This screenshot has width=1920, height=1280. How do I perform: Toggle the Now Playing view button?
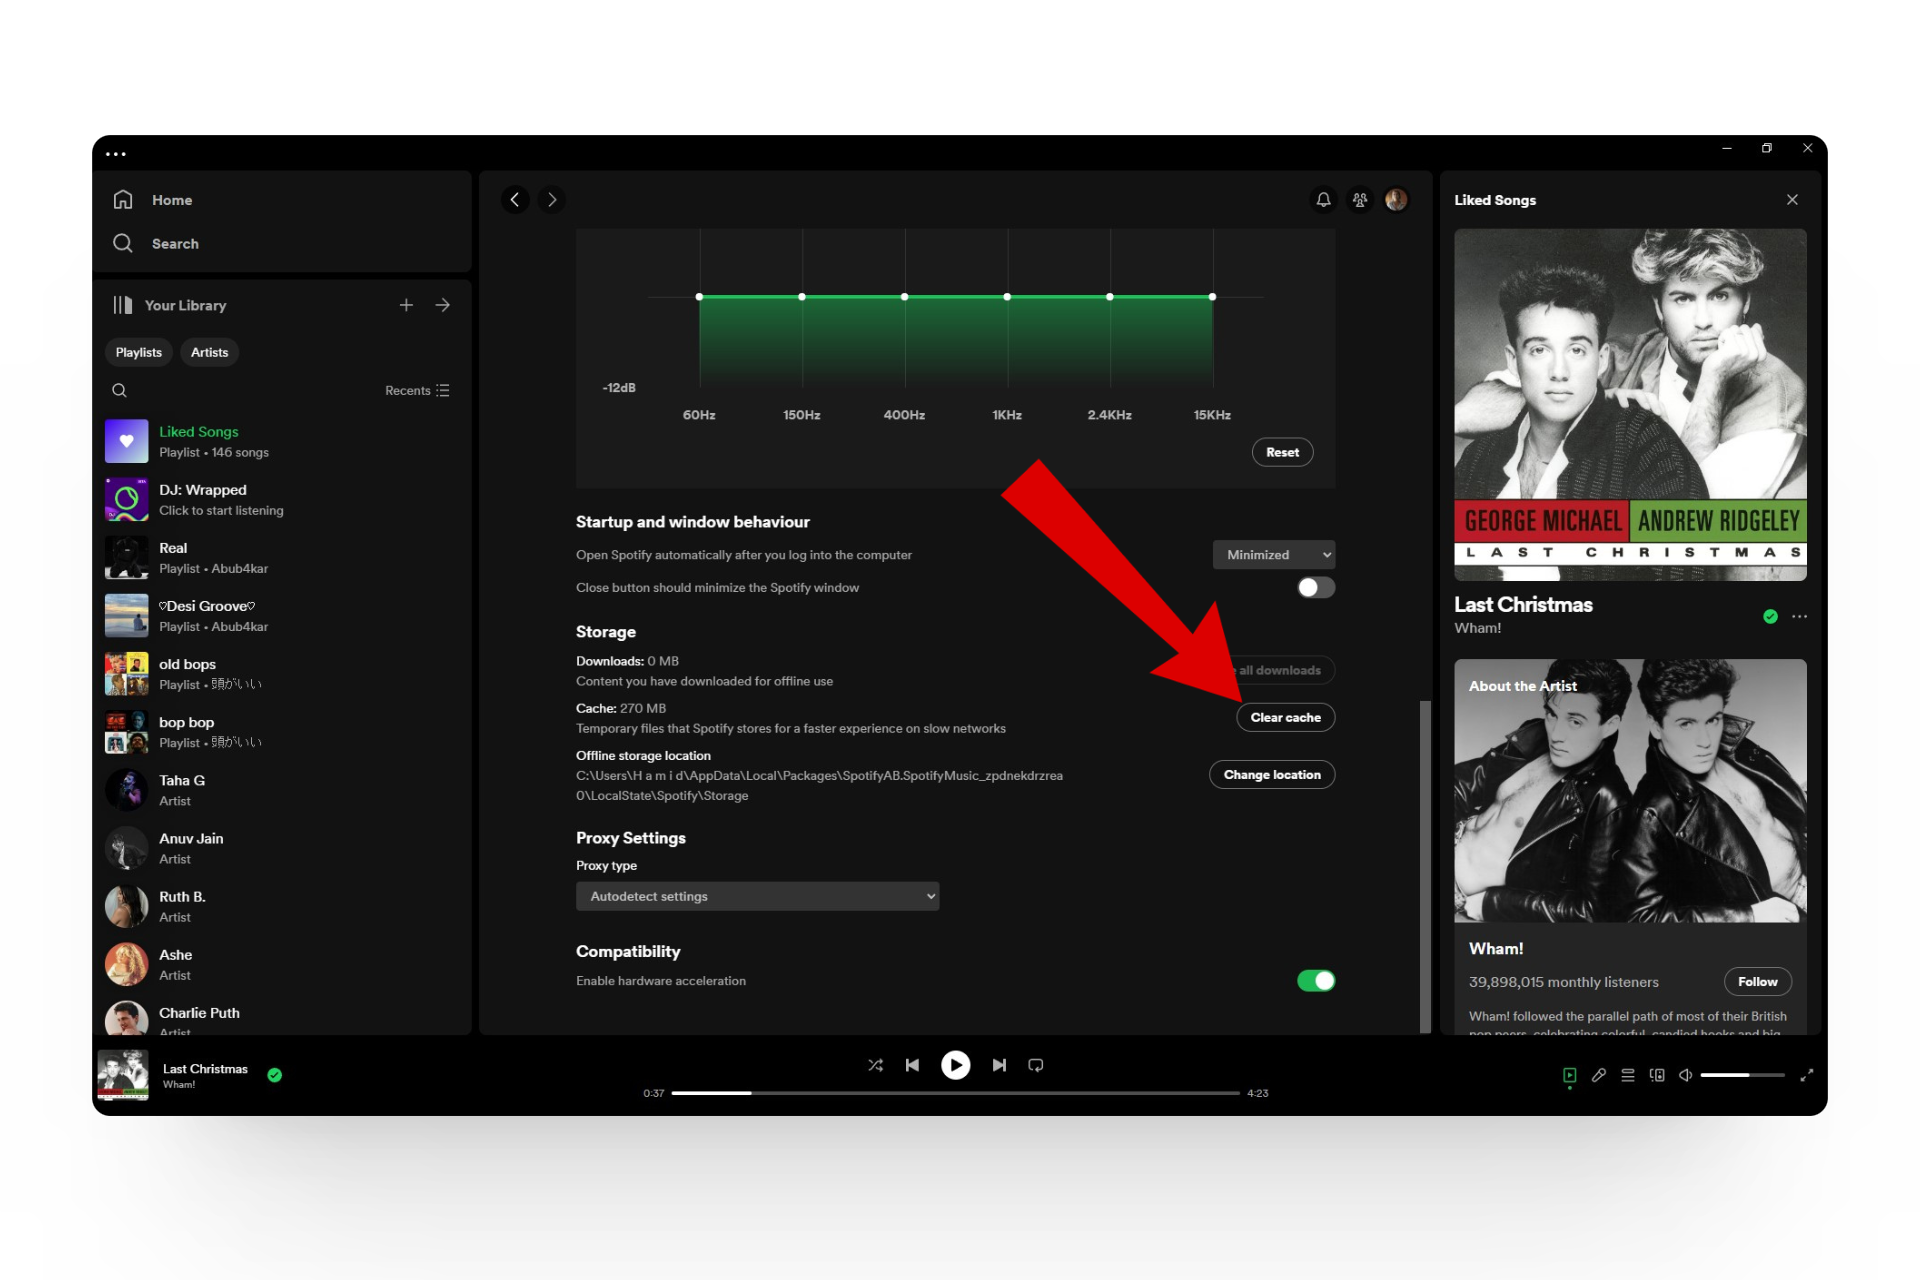(1570, 1075)
